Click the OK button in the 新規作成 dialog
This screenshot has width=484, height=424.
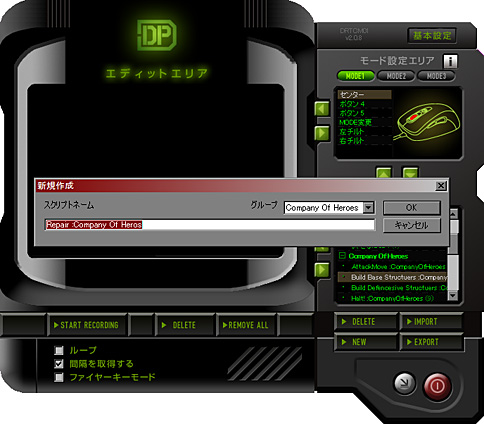coord(412,208)
